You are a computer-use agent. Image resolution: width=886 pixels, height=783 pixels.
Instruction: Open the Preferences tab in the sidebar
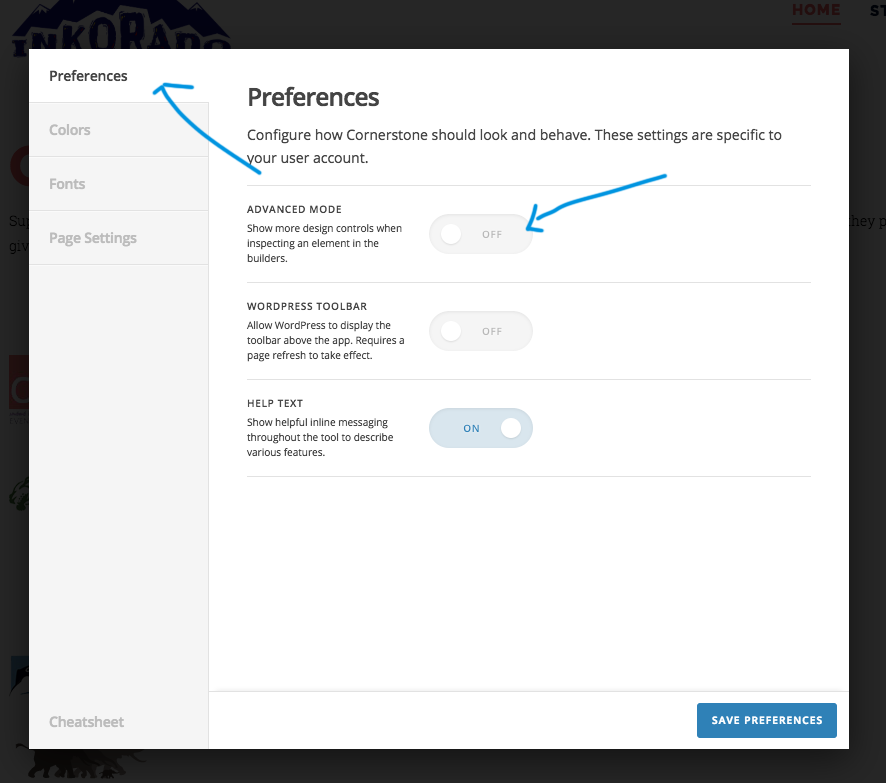(x=119, y=76)
